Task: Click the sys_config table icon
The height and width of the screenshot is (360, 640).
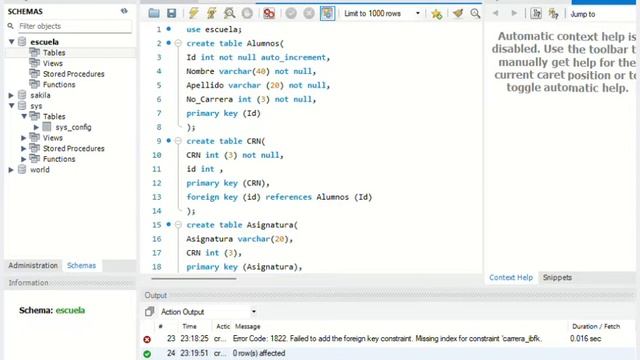Action: pyautogui.click(x=47, y=127)
